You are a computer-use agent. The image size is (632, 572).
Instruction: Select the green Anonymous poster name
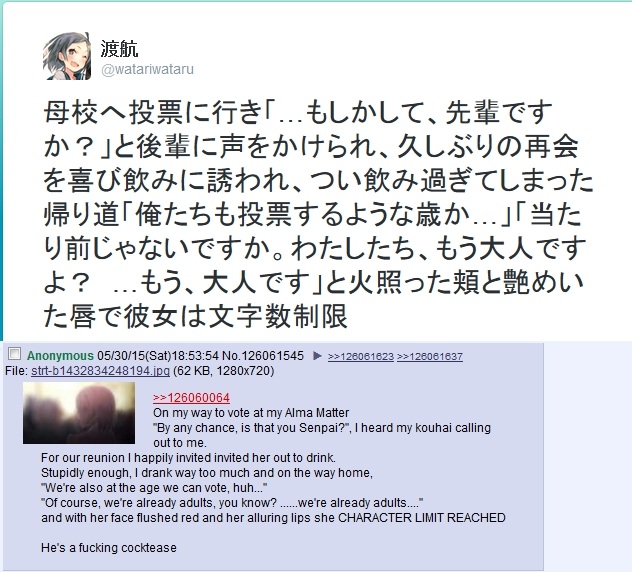click(60, 356)
